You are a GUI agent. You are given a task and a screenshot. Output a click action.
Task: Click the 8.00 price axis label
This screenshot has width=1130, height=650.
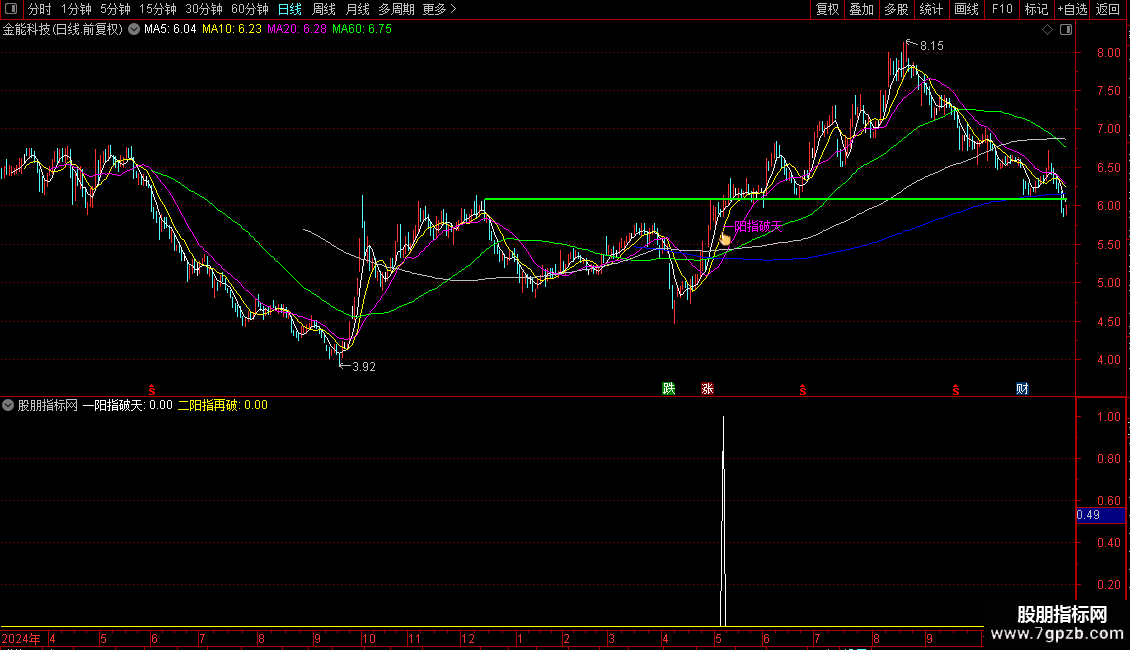click(x=1108, y=53)
